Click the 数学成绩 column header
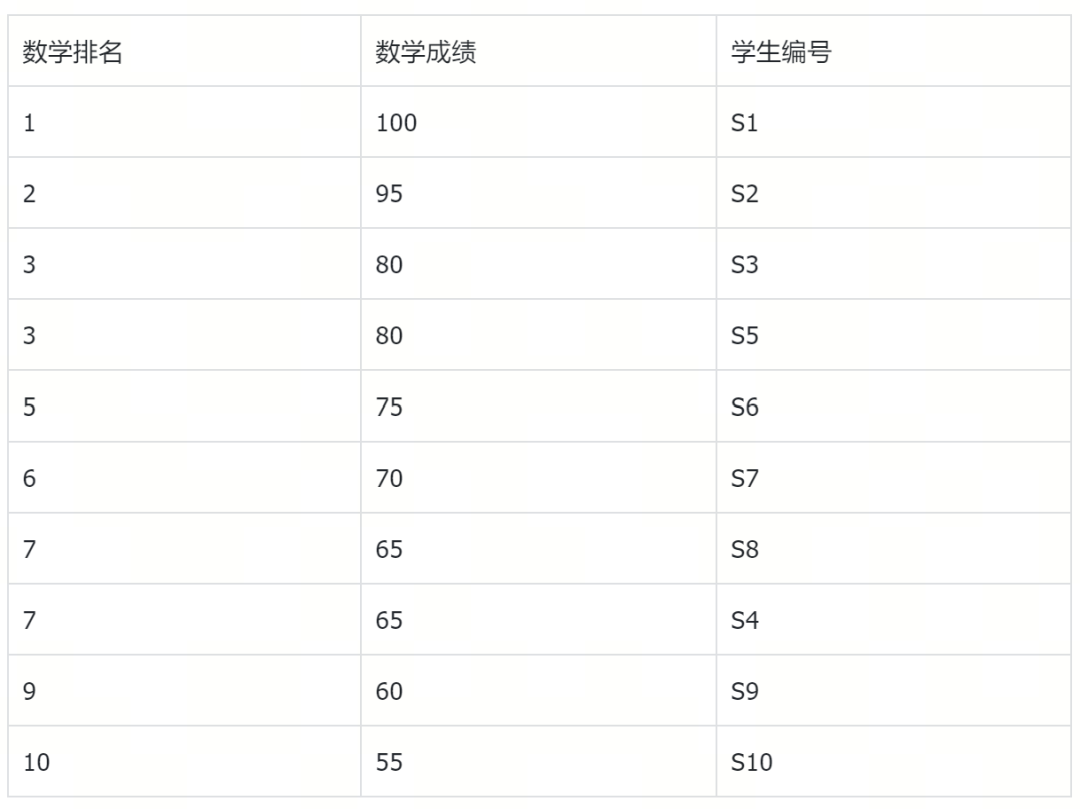This screenshot has height=809, width=1080. 425,53
